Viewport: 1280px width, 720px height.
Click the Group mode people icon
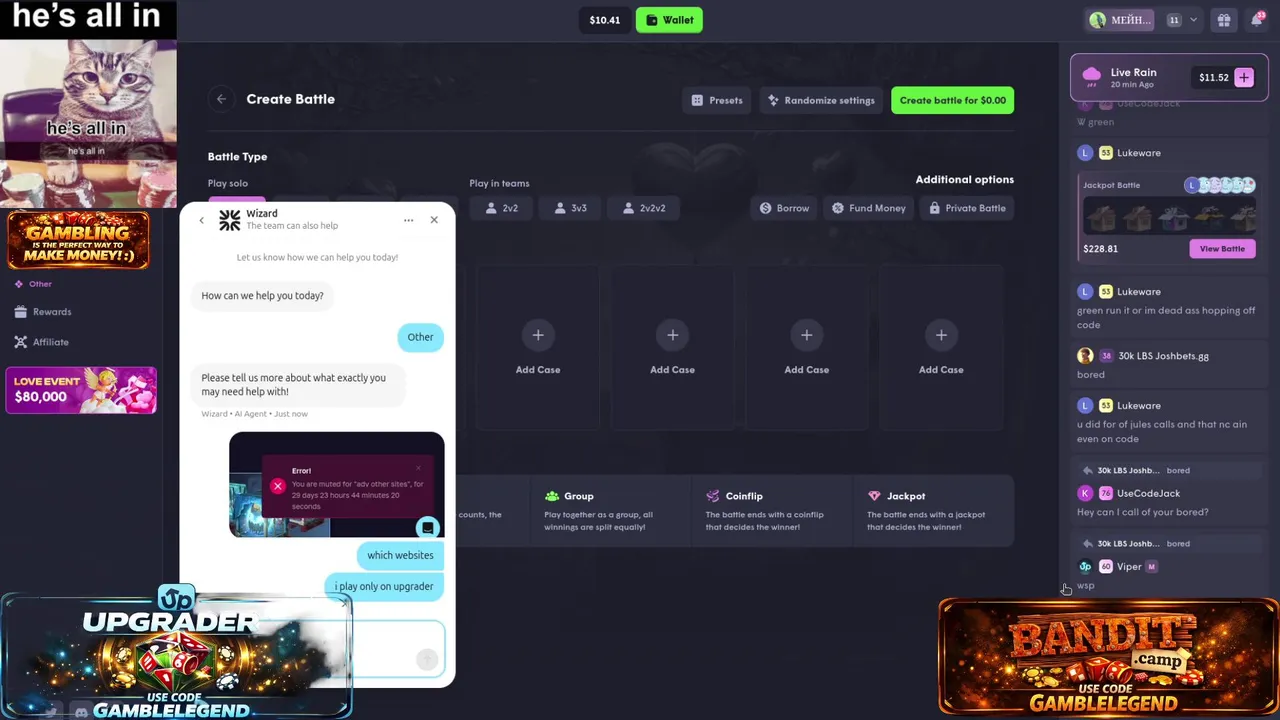(x=551, y=496)
